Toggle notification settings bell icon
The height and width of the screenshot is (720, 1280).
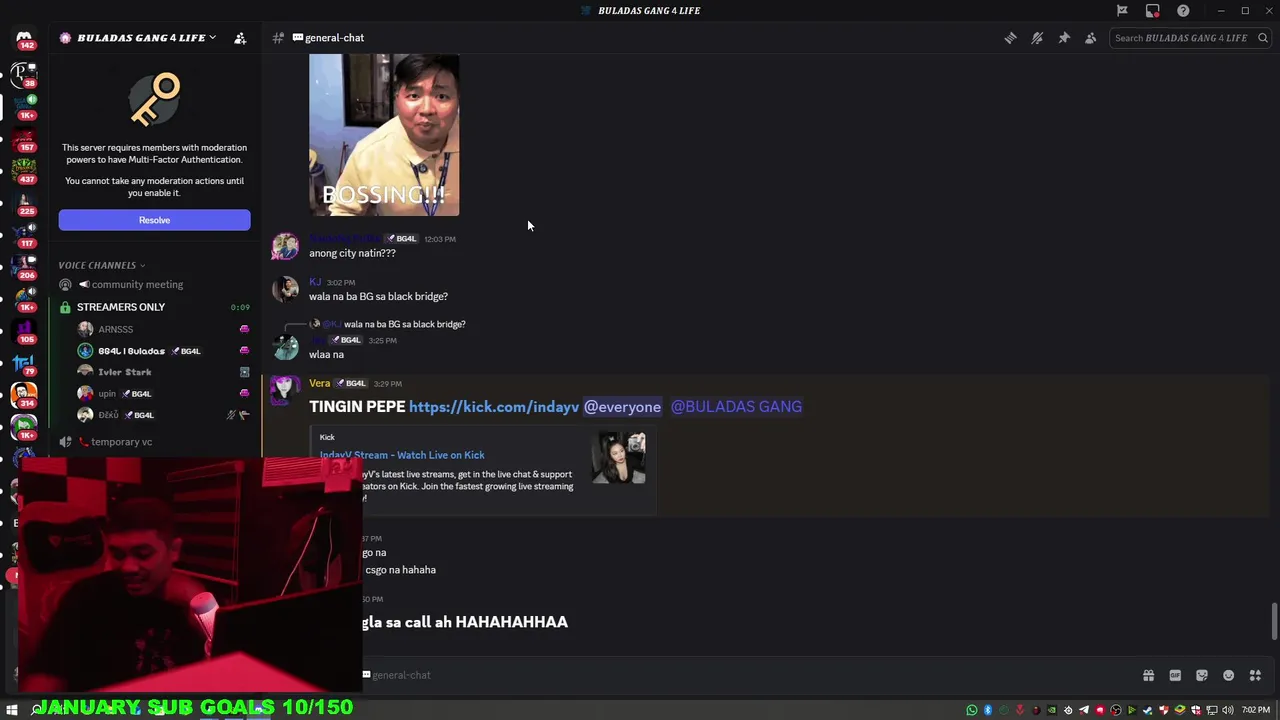pos(1037,38)
